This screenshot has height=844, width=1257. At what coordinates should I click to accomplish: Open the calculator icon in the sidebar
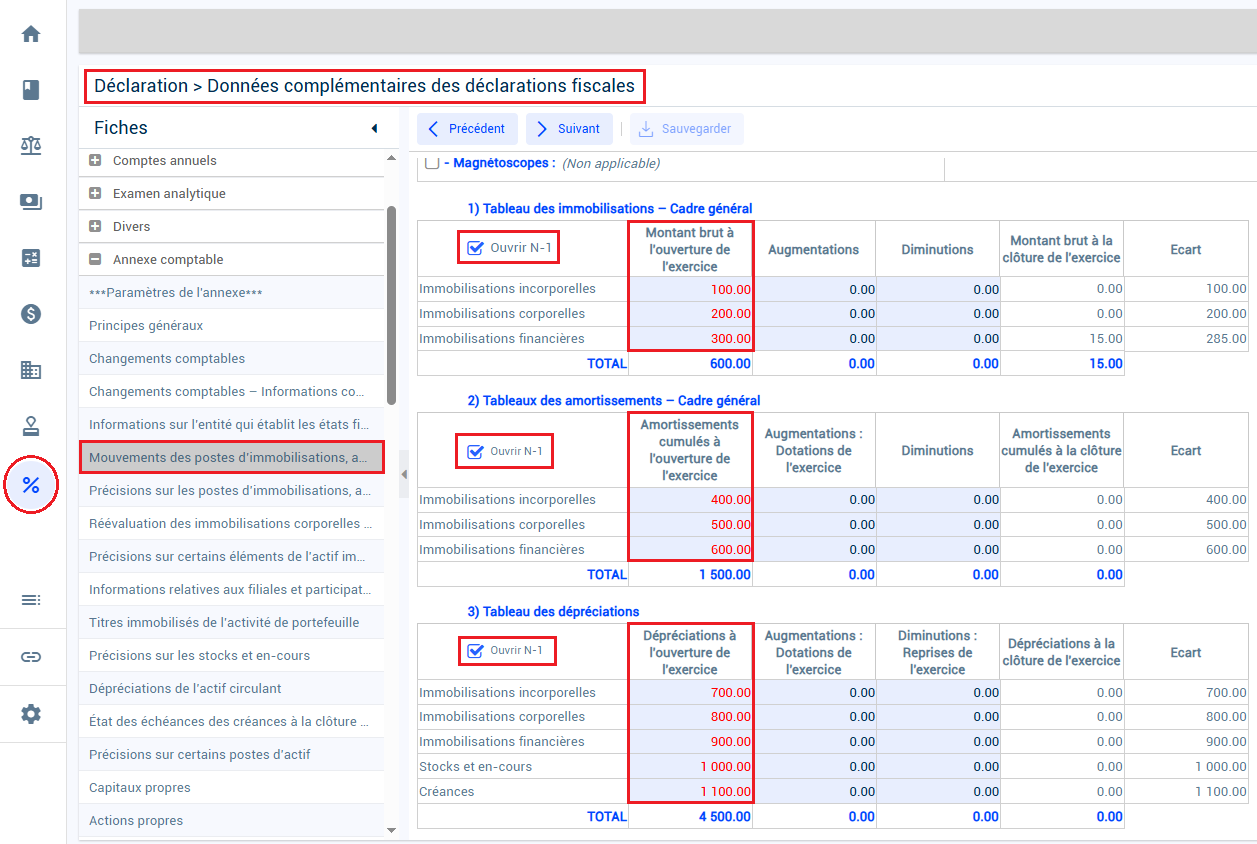[31, 258]
